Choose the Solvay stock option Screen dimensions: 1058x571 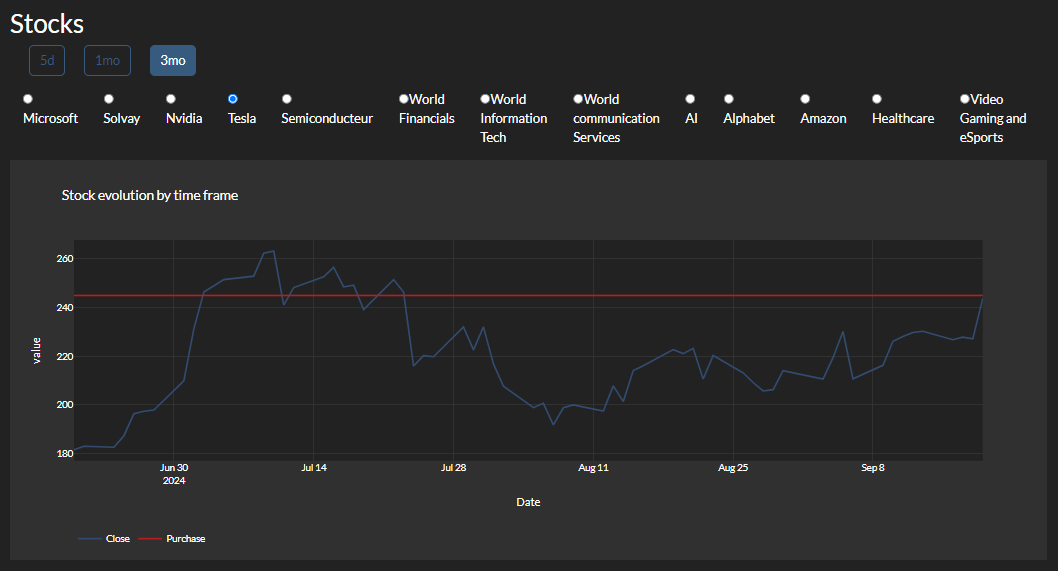tap(109, 99)
